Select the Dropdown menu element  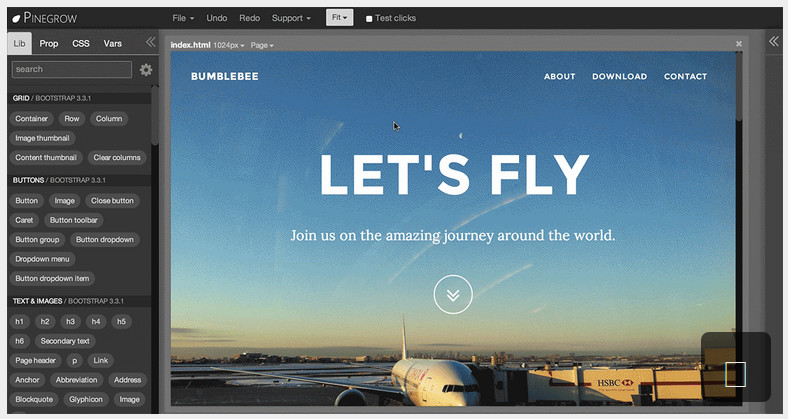(x=42, y=259)
